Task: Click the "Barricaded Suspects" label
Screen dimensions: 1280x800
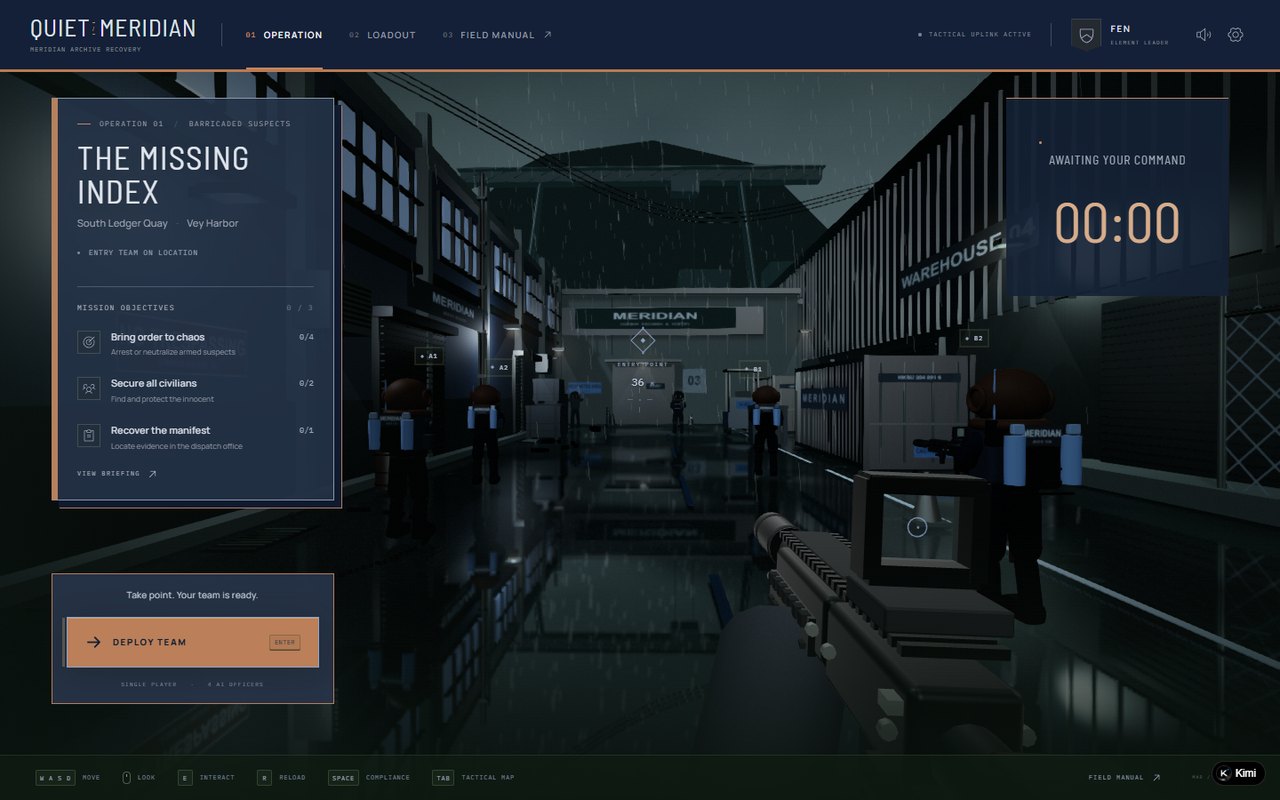Action: (x=239, y=124)
